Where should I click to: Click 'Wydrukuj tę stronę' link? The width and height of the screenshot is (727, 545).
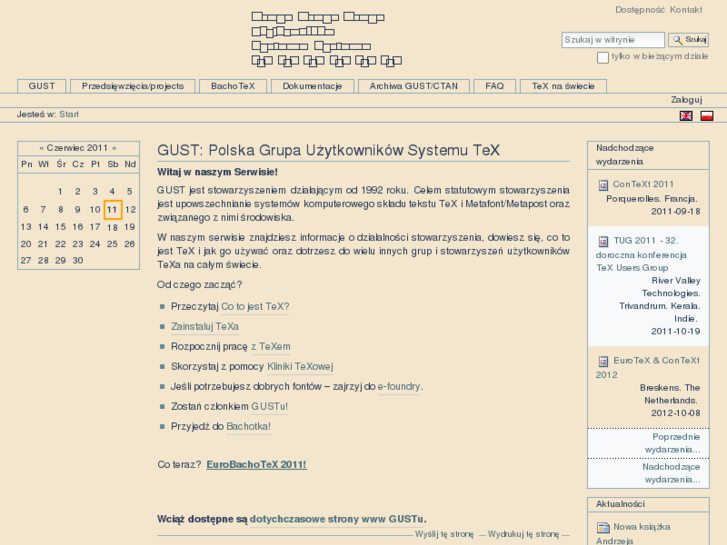tap(523, 534)
